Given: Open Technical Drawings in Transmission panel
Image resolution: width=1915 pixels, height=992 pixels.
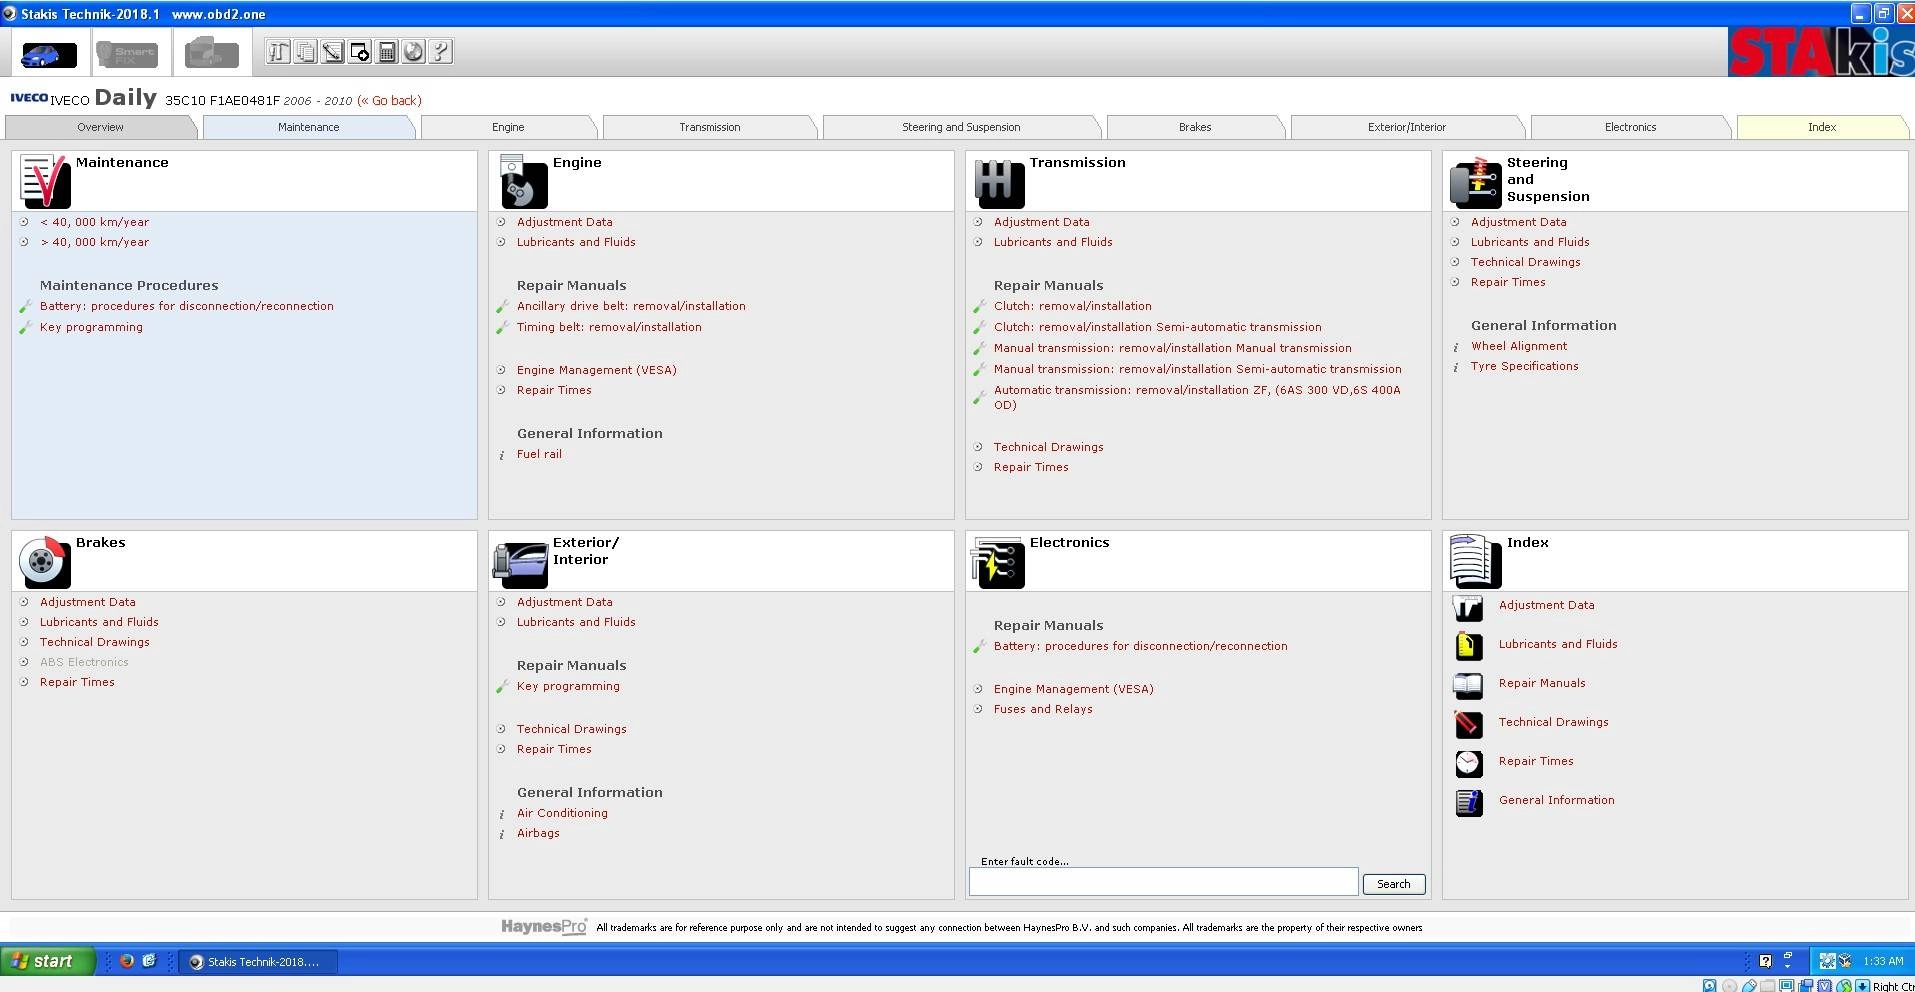Looking at the screenshot, I should 1048,447.
